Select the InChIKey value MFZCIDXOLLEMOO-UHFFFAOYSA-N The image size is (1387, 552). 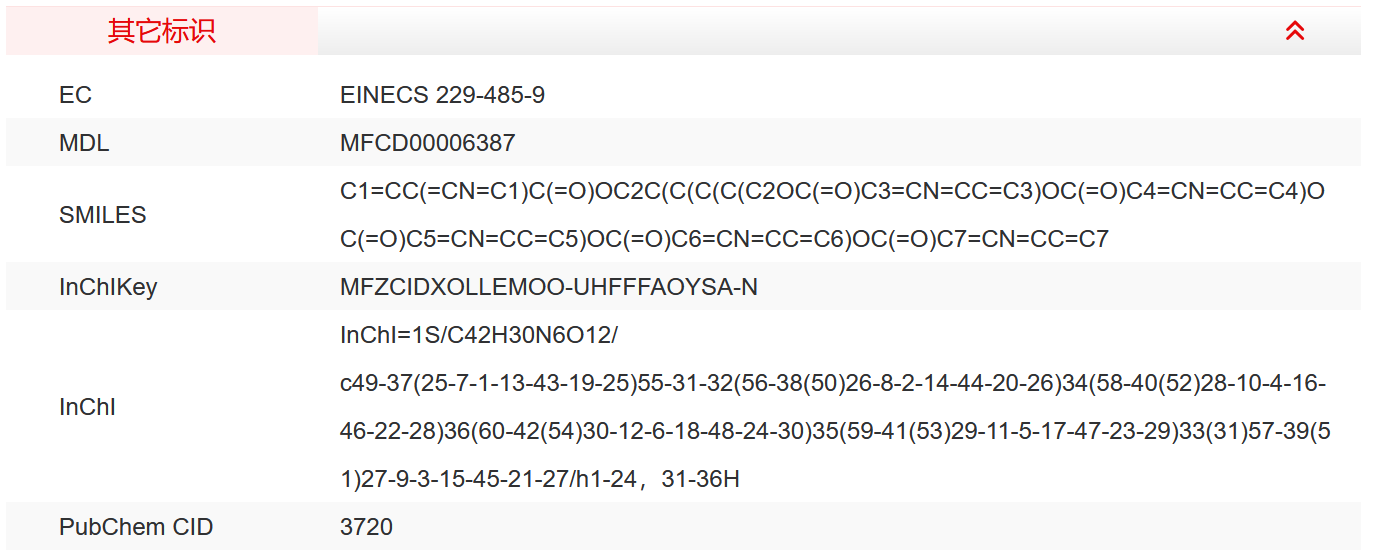pyautogui.click(x=548, y=287)
